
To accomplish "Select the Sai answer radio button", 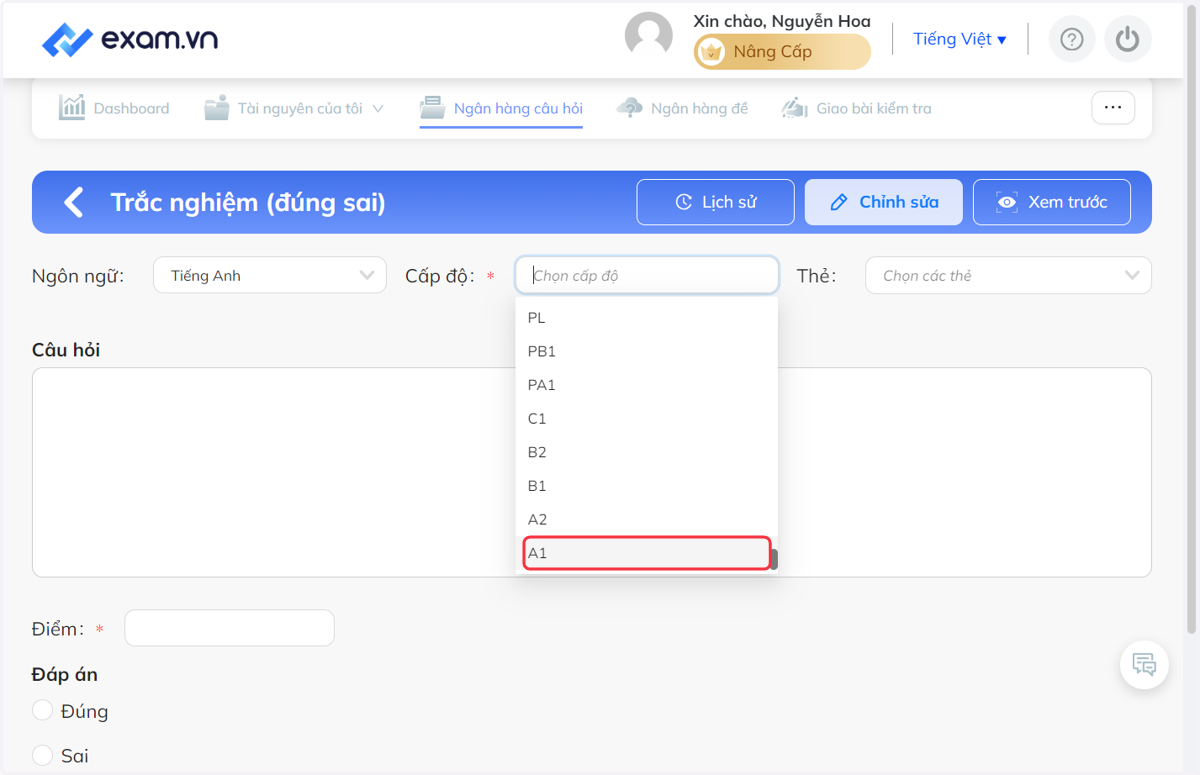I will 42,755.
